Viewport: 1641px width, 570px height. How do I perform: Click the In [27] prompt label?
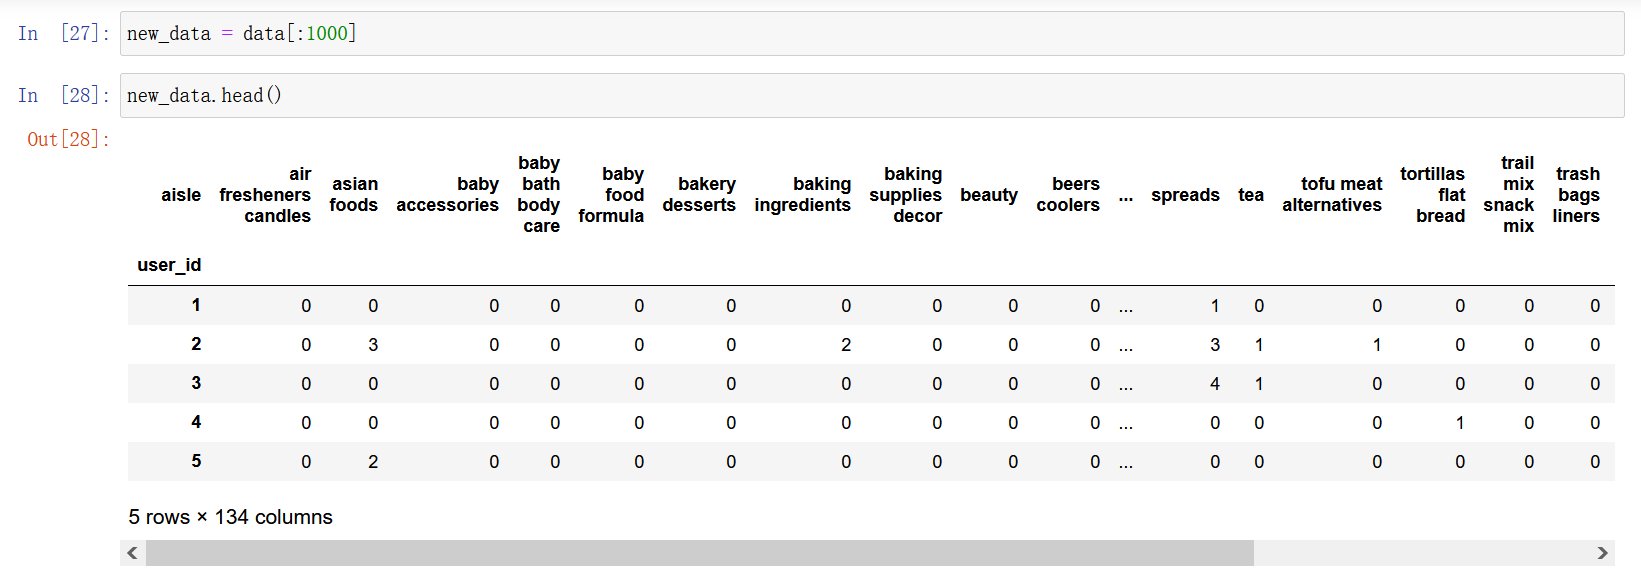[x=64, y=34]
